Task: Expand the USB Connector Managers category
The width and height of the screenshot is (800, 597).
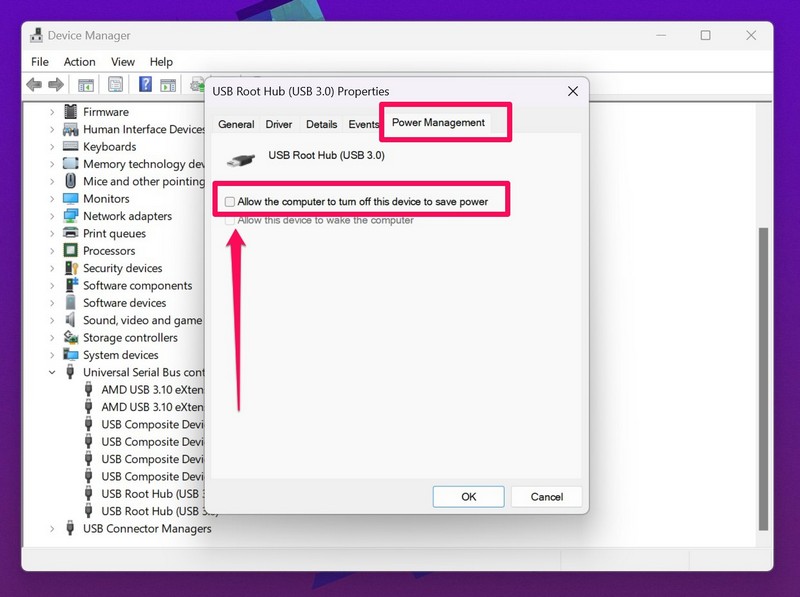Action: pos(52,529)
